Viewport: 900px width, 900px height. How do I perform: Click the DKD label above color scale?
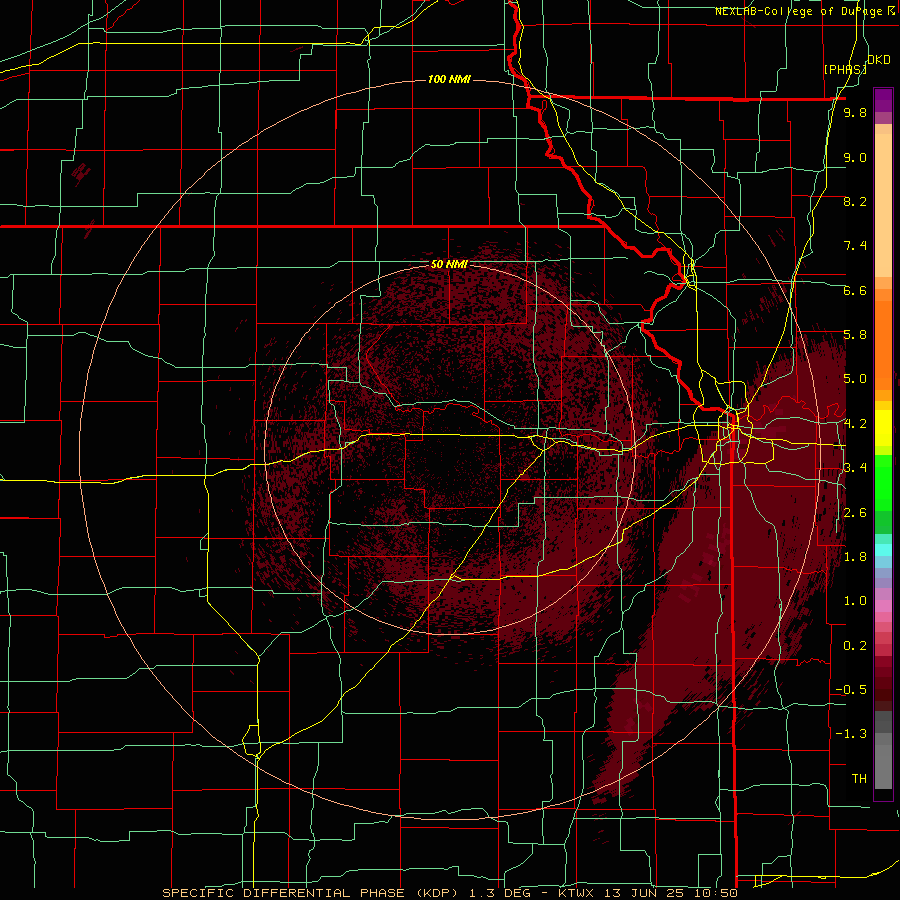879,60
